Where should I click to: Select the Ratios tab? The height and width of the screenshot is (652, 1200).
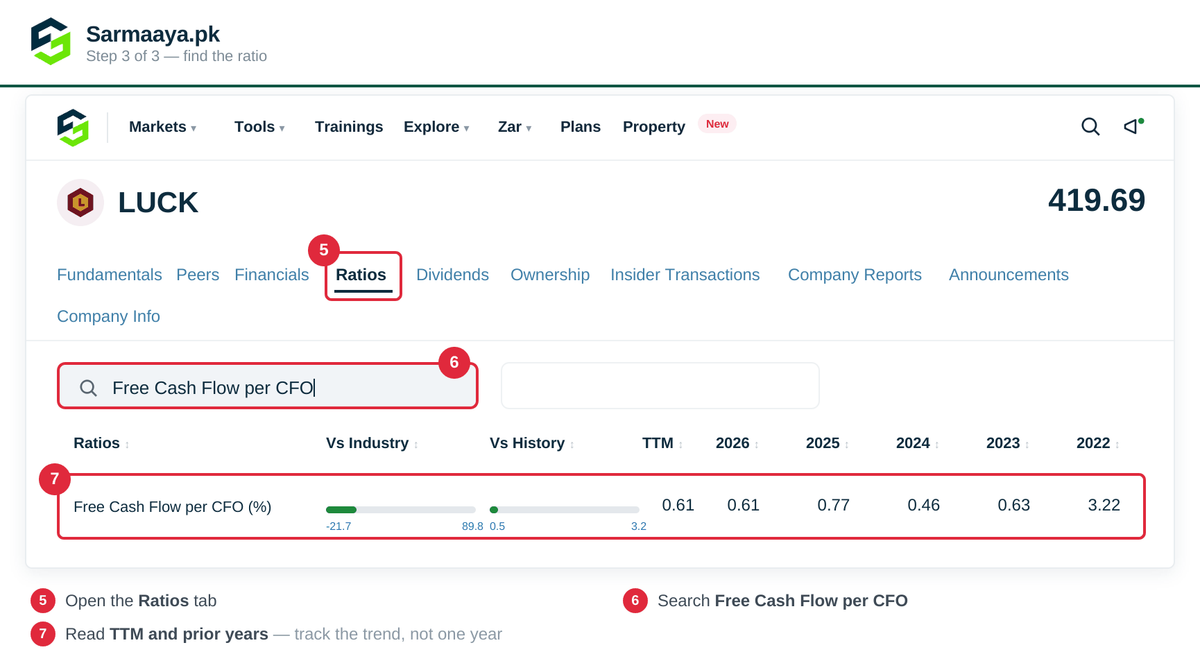pos(361,275)
